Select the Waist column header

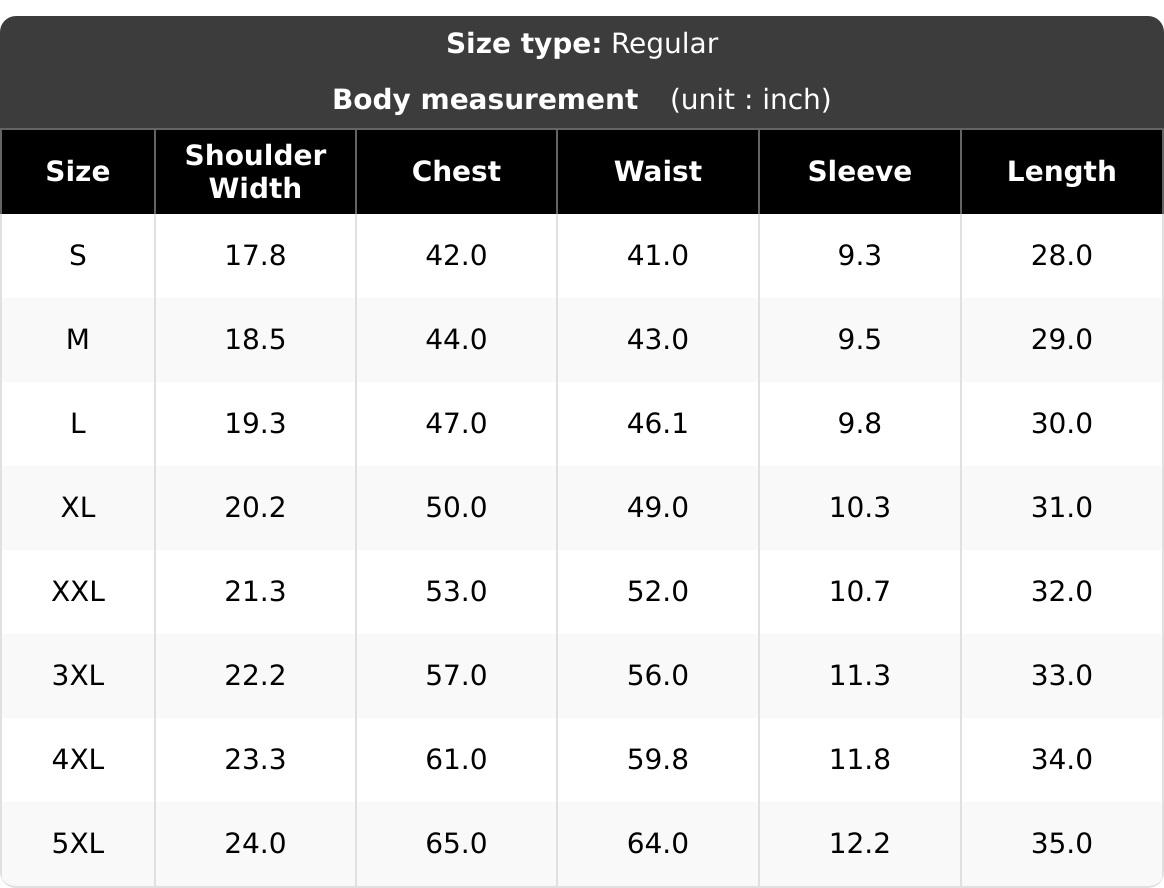tap(658, 172)
